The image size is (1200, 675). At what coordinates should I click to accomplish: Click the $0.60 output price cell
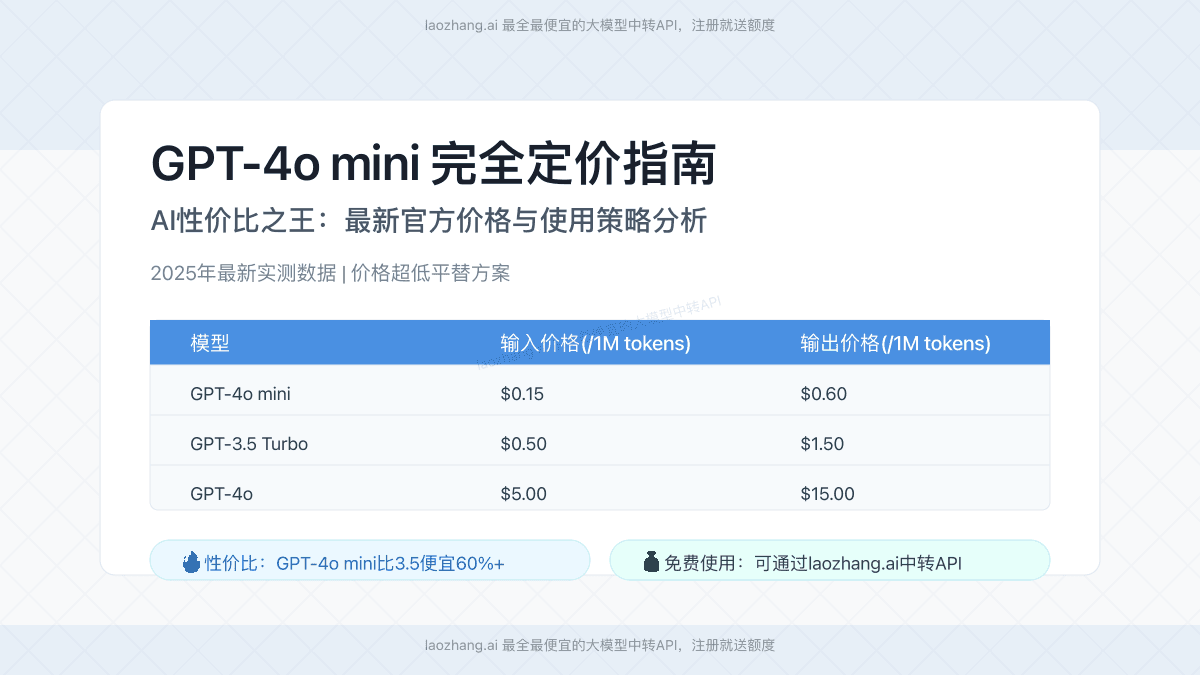(x=824, y=394)
